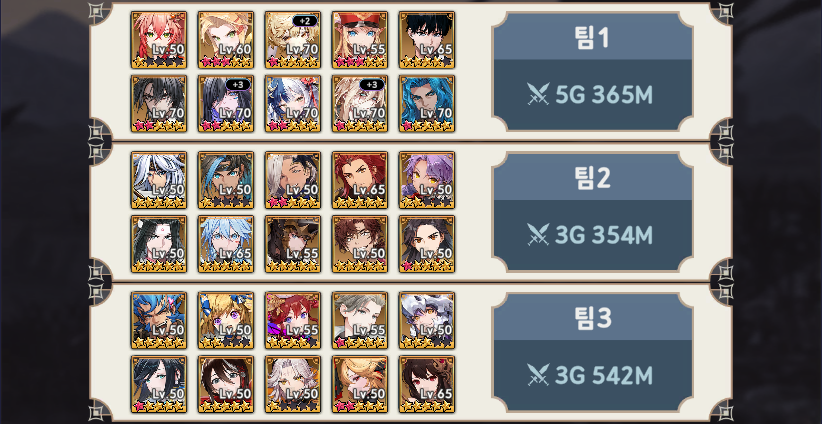This screenshot has height=424, width=822.
Task: Click Team 2 power 3G 354M button
Action: [592, 235]
